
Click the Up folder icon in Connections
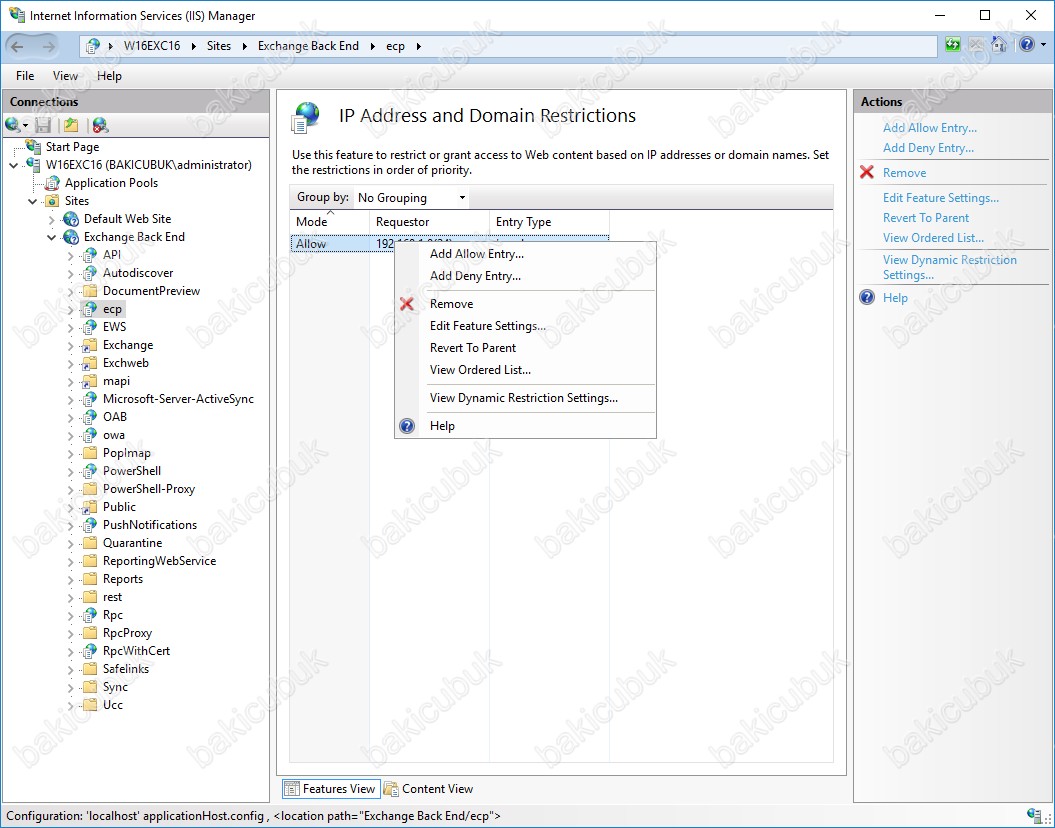coord(71,125)
